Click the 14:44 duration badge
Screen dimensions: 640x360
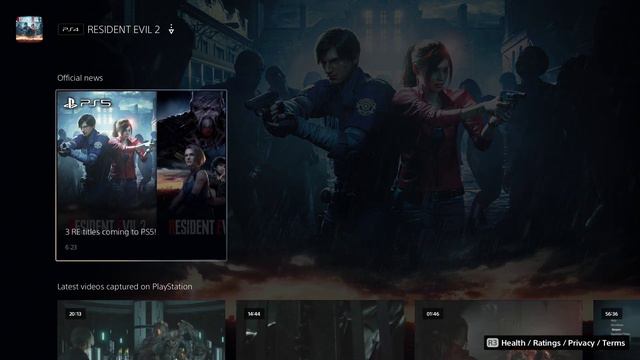click(x=254, y=314)
